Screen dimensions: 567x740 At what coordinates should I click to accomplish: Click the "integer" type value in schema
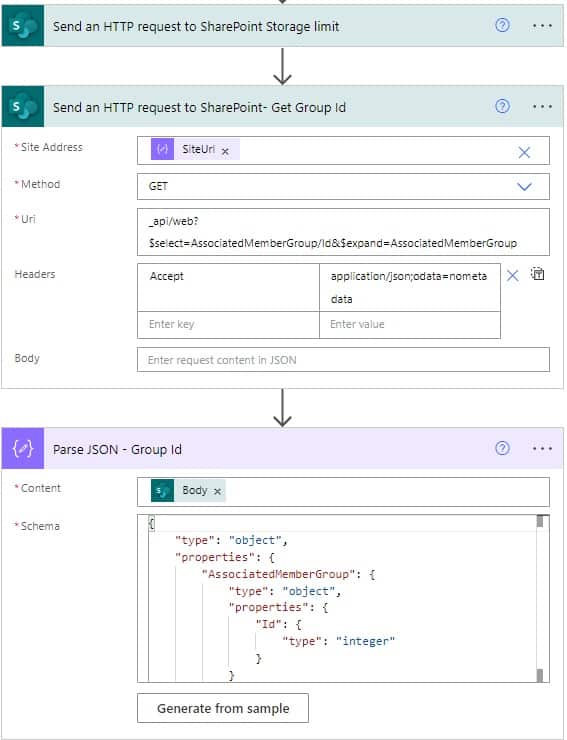coord(365,641)
